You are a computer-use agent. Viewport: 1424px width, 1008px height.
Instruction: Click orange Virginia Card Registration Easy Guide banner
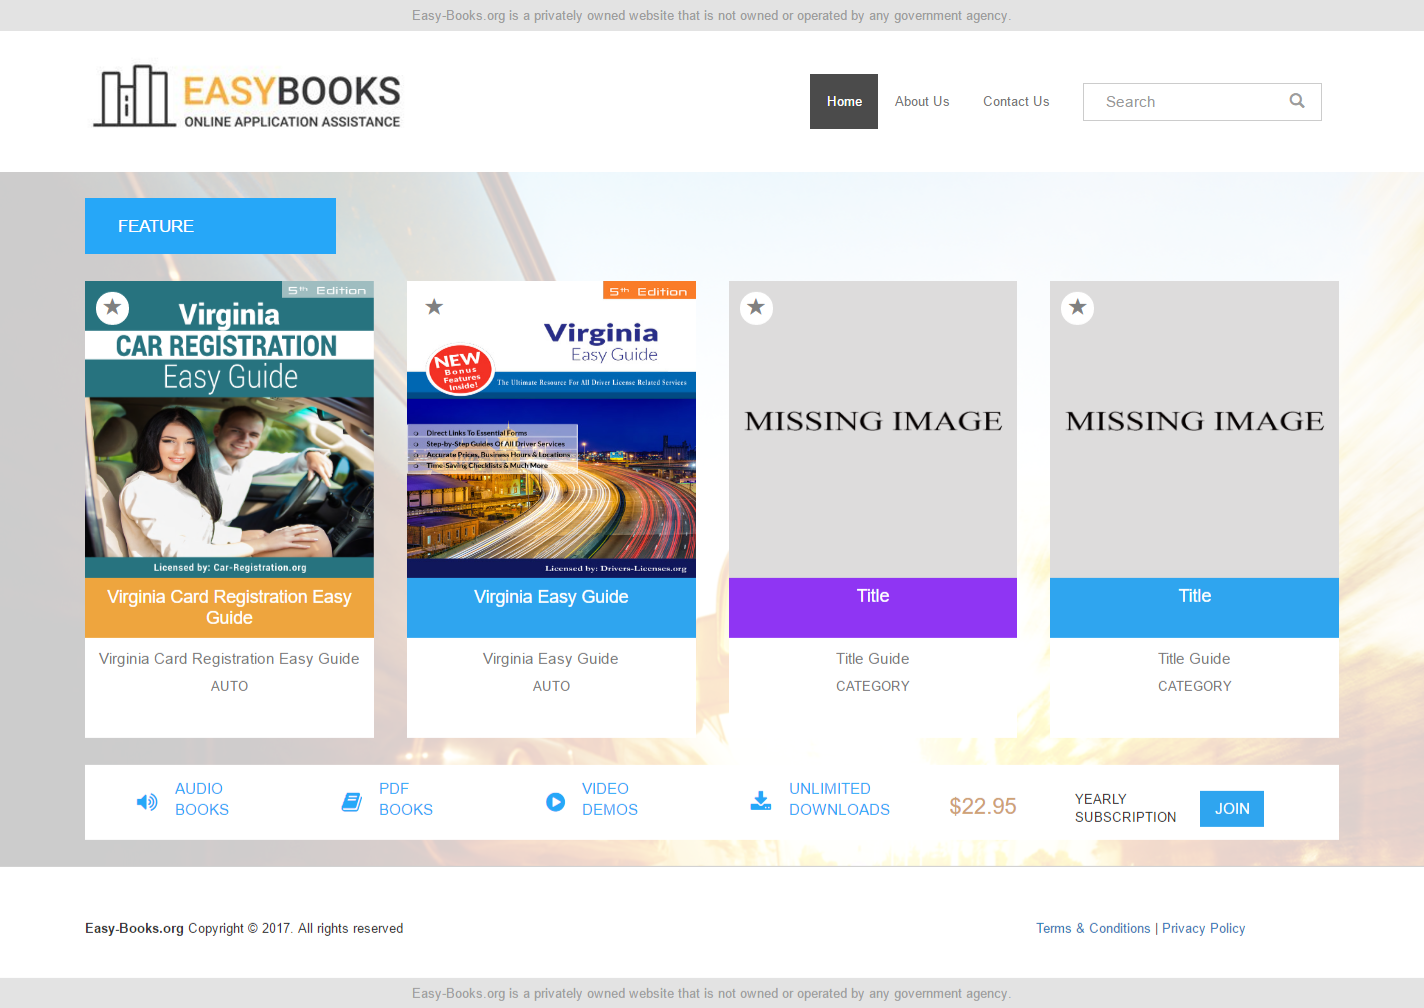point(229,607)
